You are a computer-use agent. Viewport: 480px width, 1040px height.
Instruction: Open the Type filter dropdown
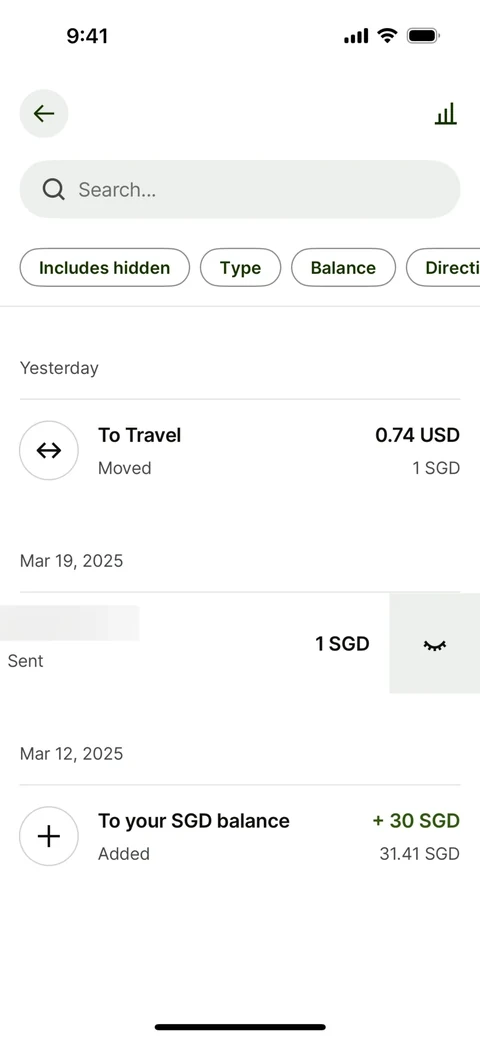point(241,267)
